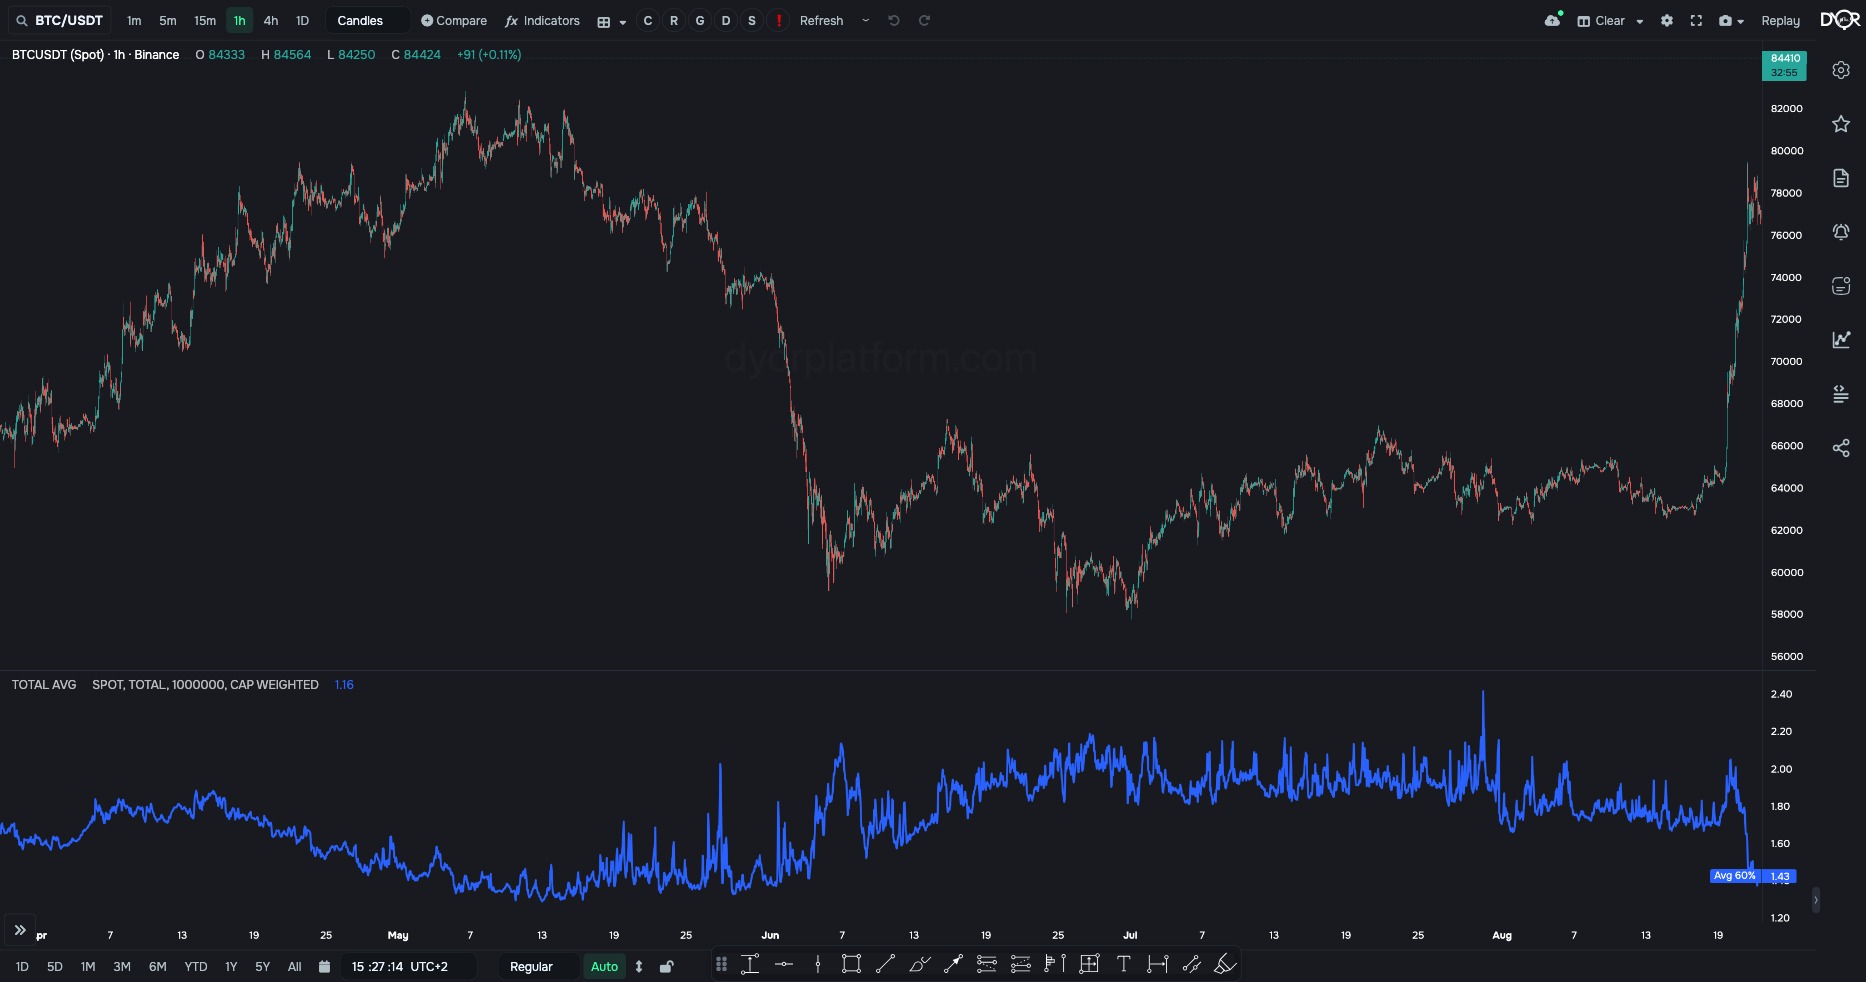
Task: Click the Compare button
Action: (454, 20)
